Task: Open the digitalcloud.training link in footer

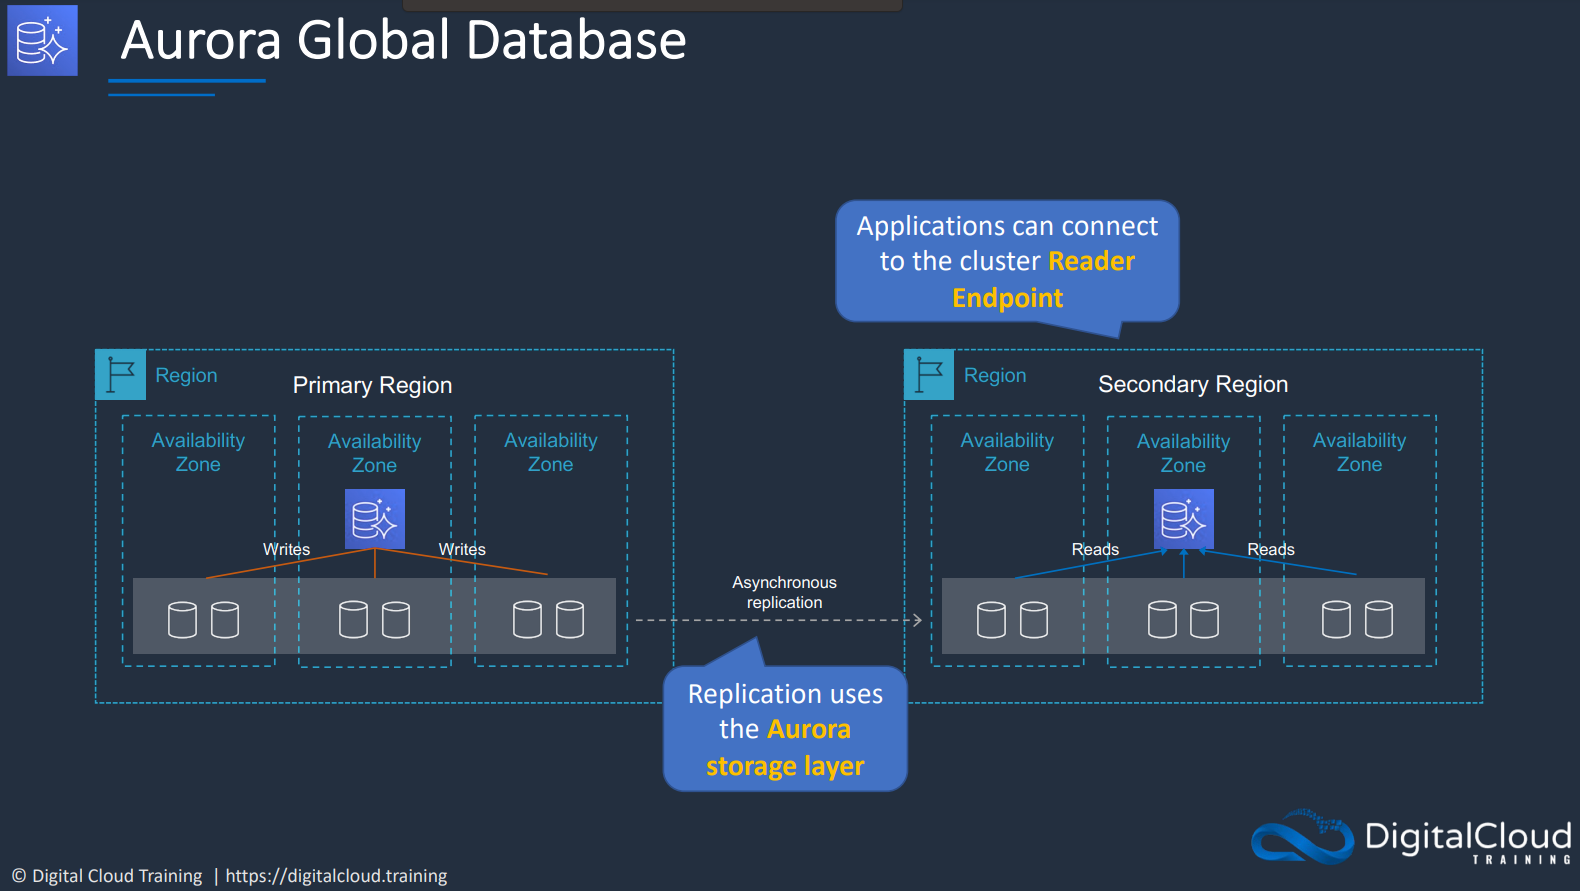Action: 336,876
